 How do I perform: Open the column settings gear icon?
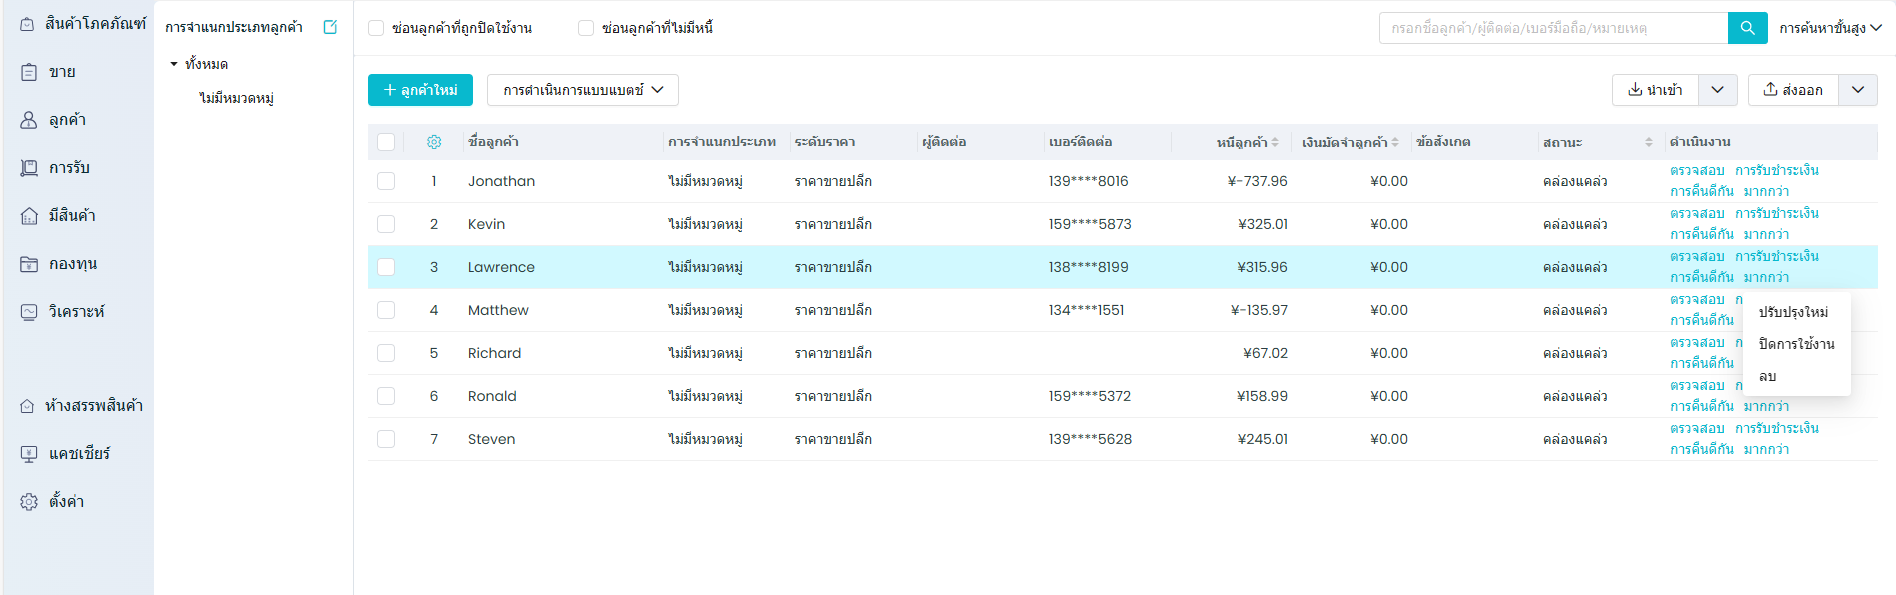pos(434,142)
